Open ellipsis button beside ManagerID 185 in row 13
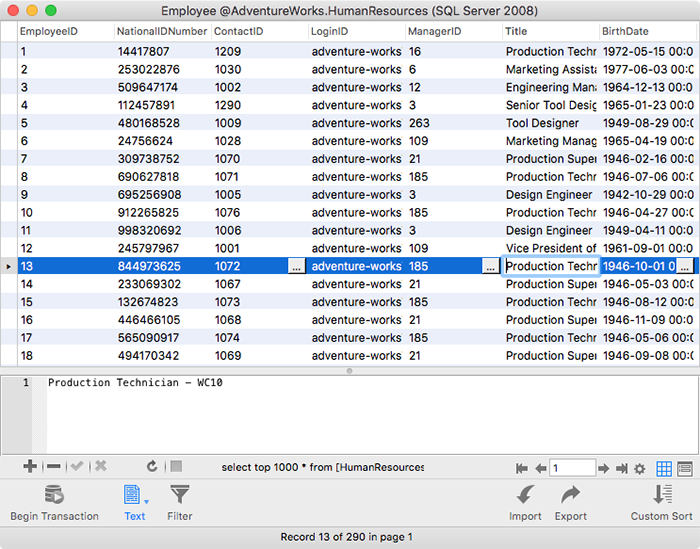 [490, 266]
